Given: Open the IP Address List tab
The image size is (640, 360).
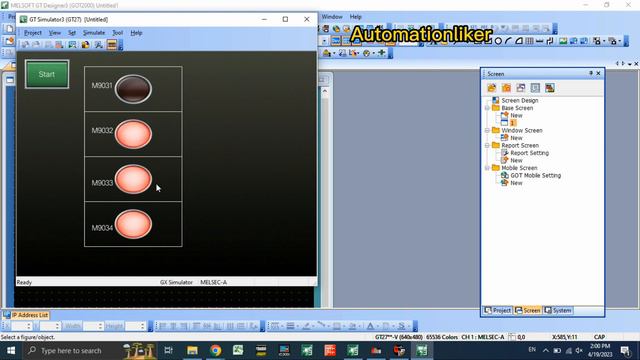Looking at the screenshot, I should click(26, 315).
